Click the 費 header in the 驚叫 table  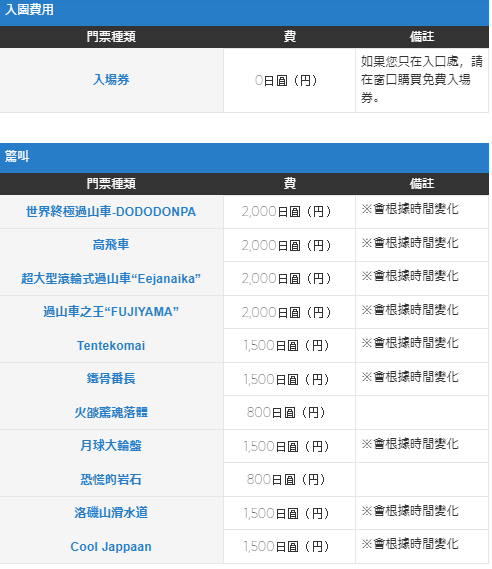(x=290, y=184)
